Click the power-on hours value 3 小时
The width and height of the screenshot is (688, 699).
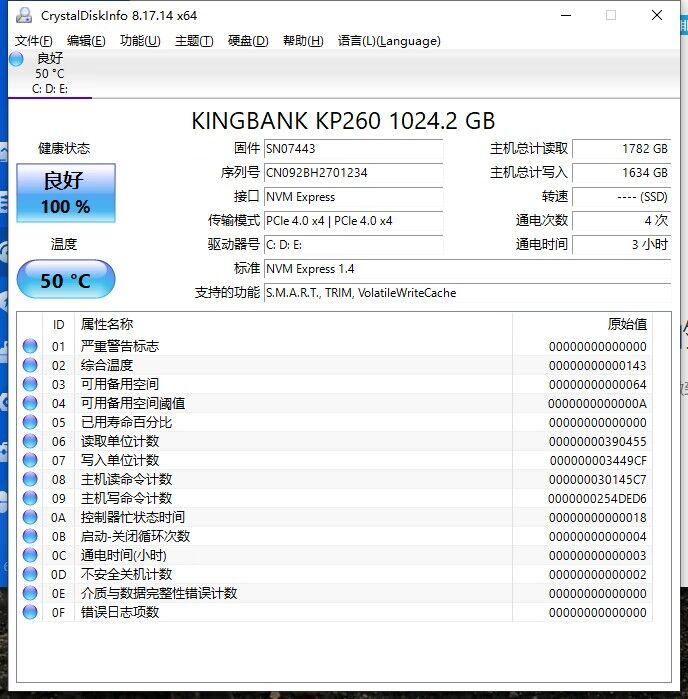tap(622, 245)
